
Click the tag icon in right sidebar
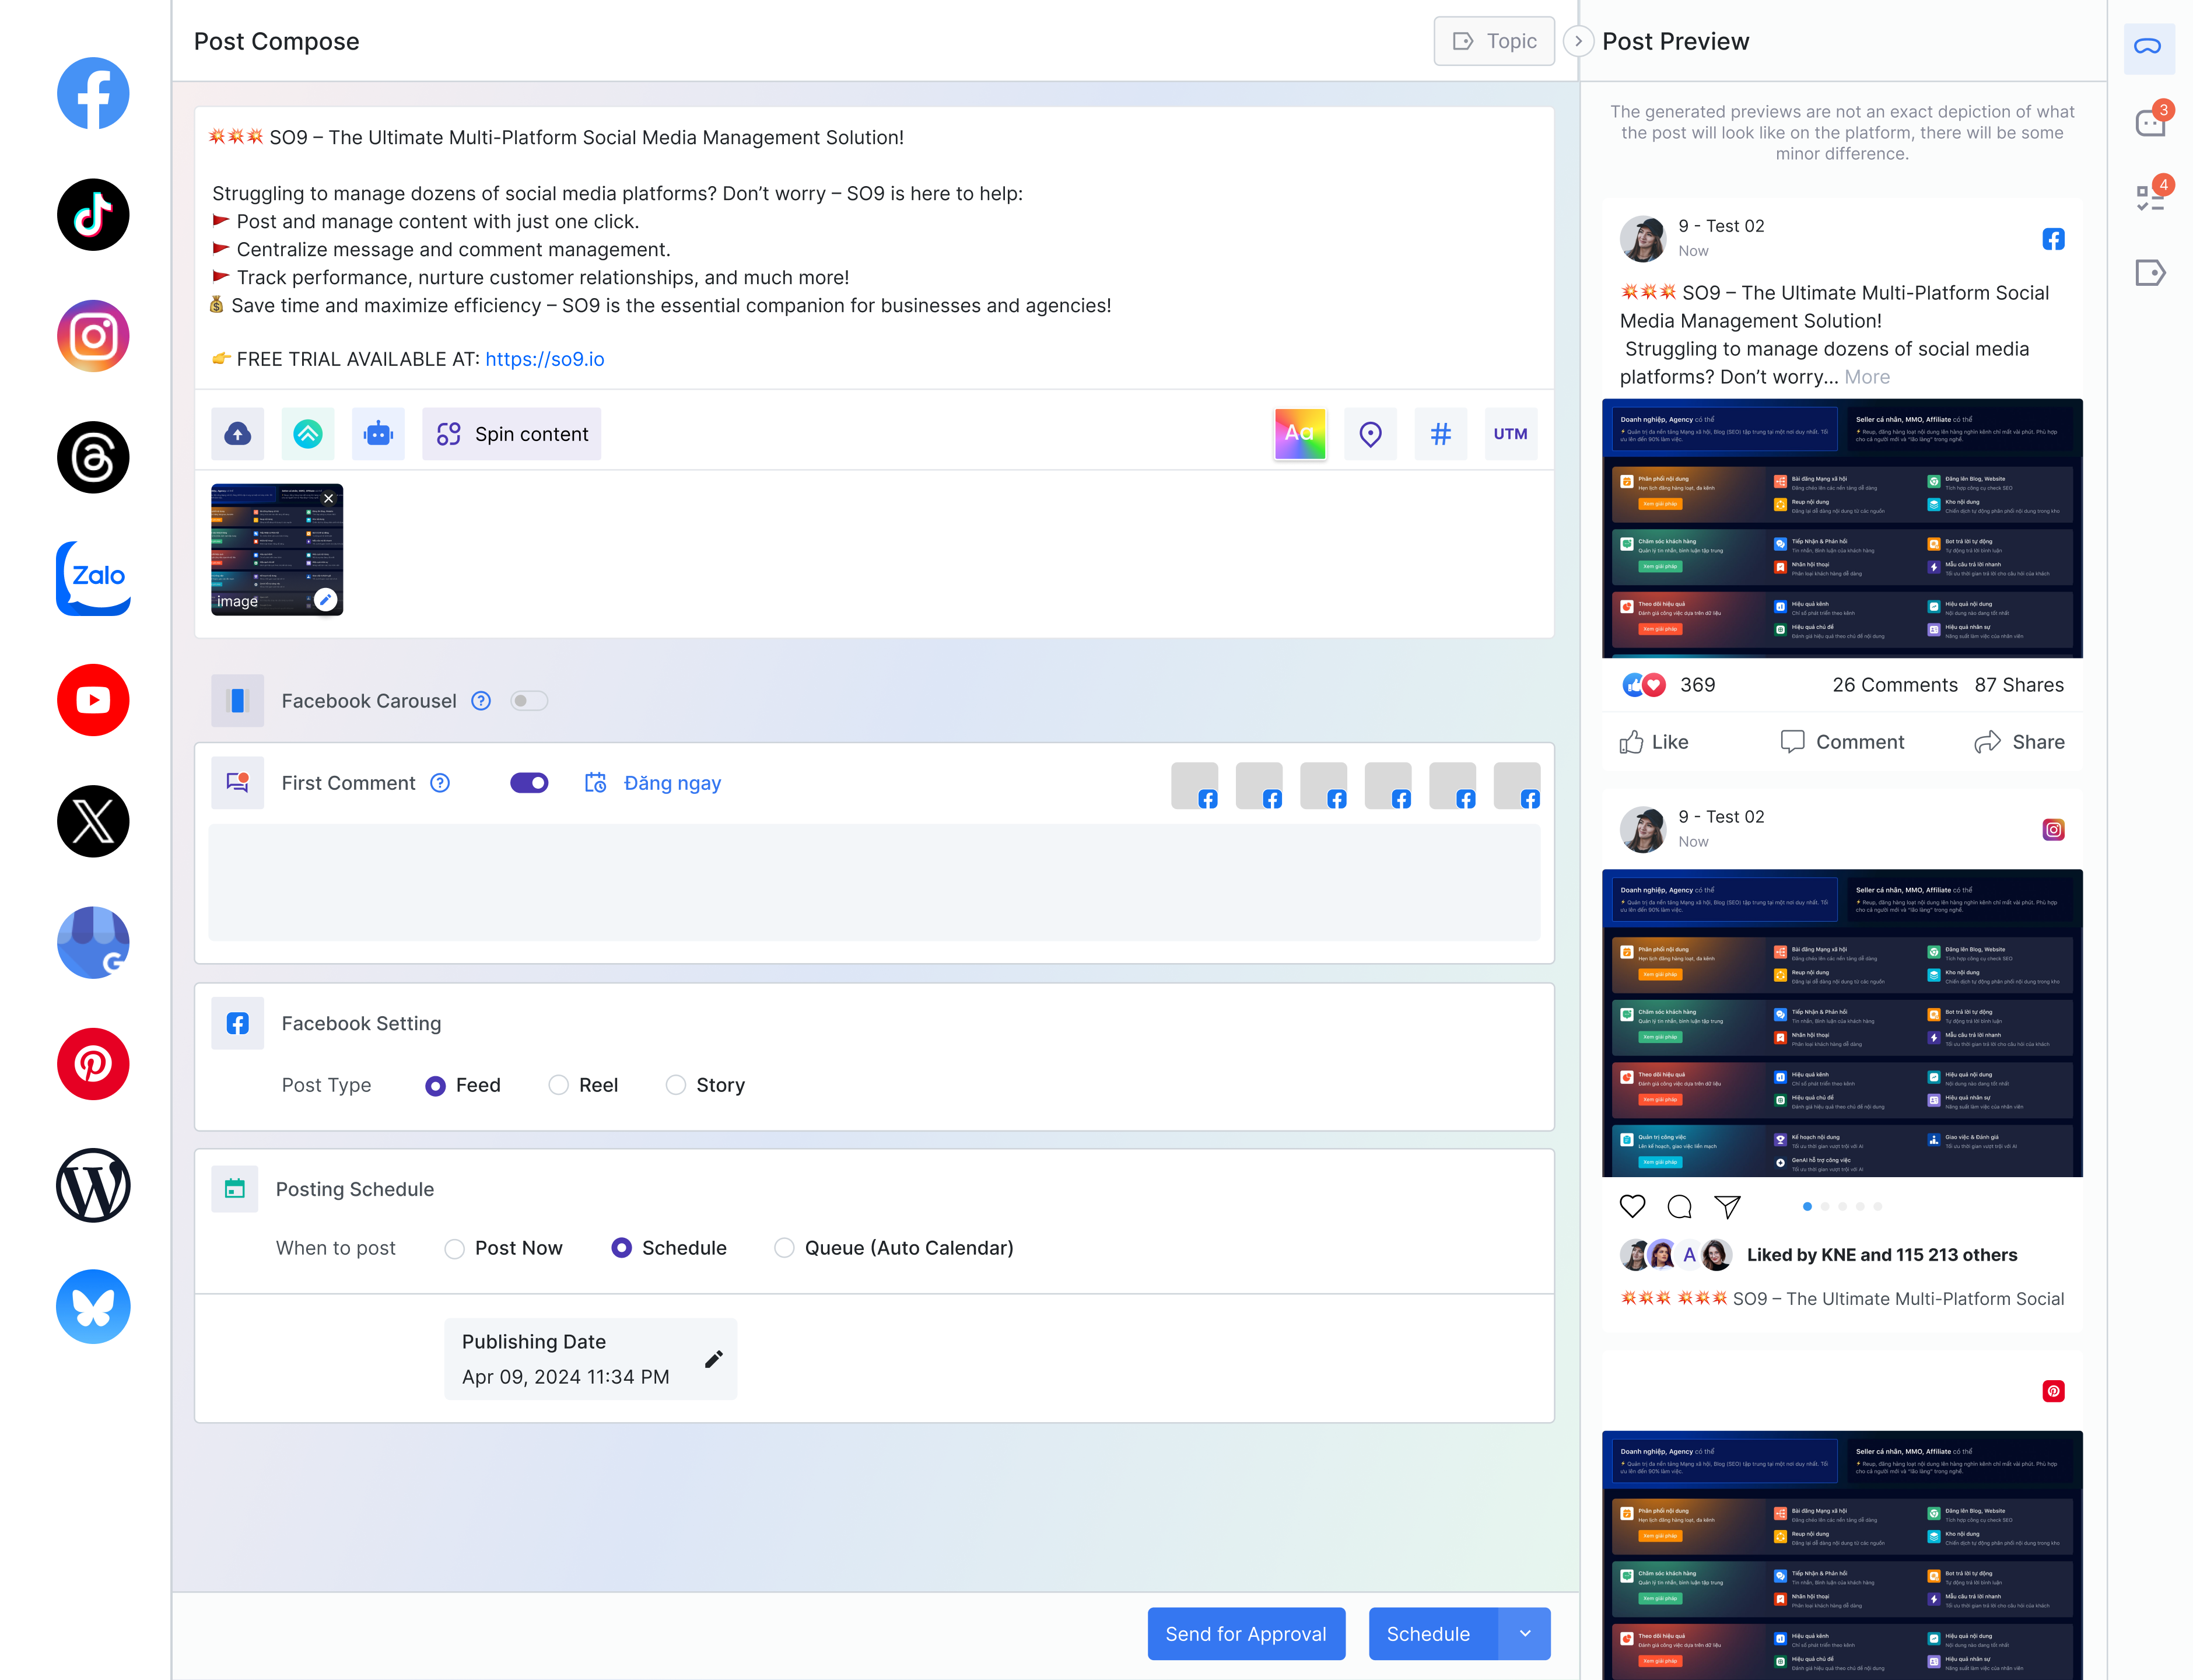[2150, 272]
